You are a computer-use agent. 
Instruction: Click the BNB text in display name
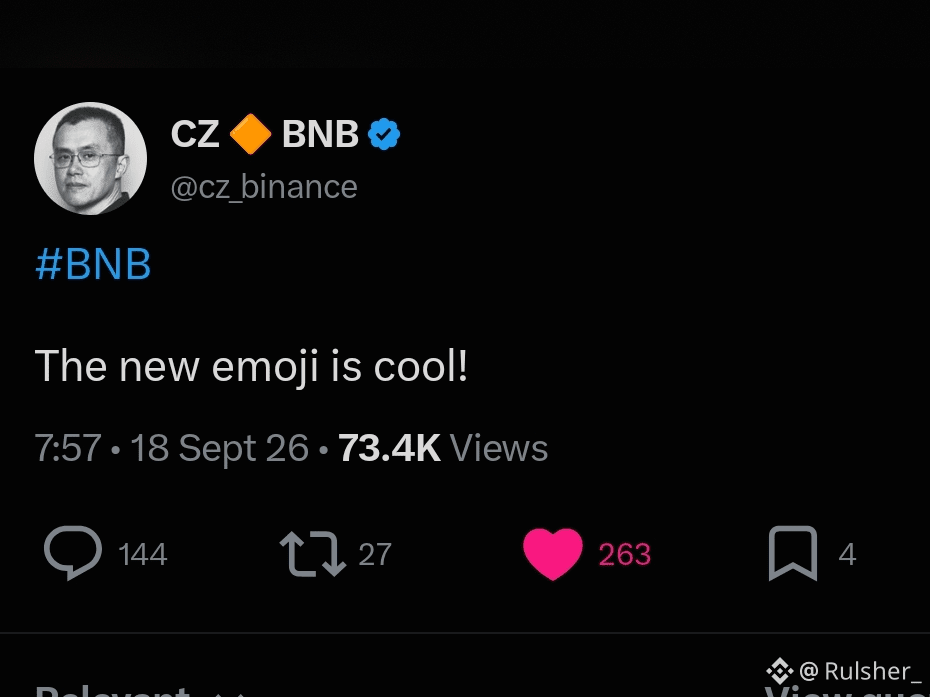point(320,134)
